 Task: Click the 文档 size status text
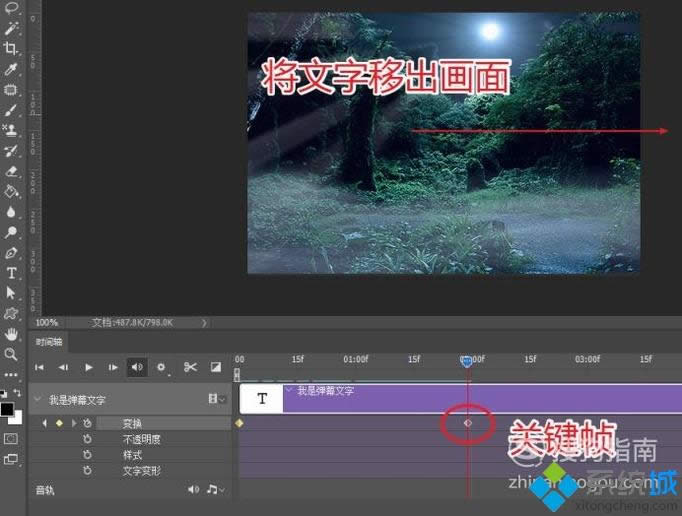point(132,322)
